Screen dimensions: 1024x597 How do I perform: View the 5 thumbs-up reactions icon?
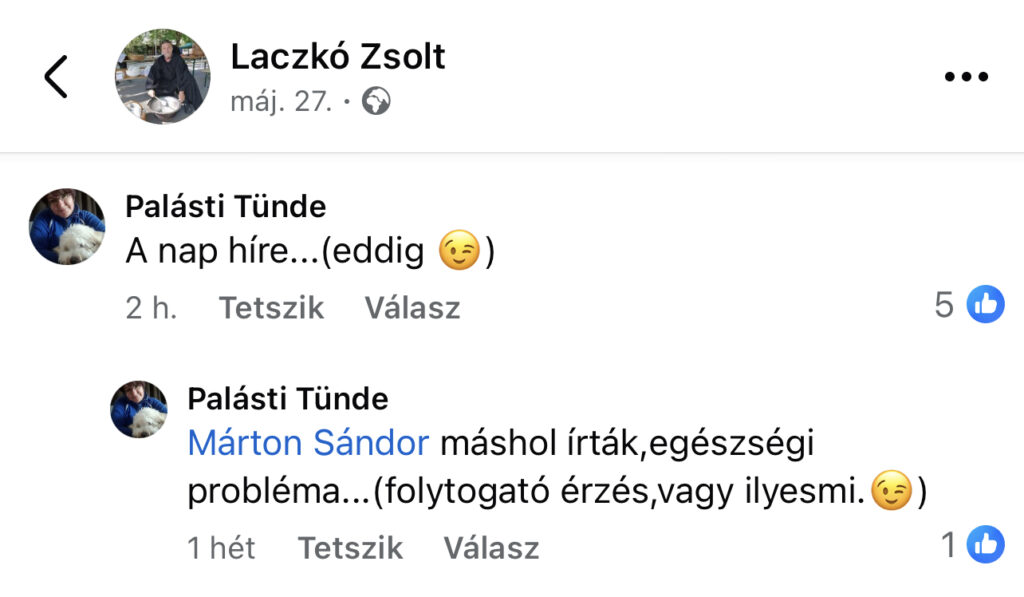coord(985,304)
